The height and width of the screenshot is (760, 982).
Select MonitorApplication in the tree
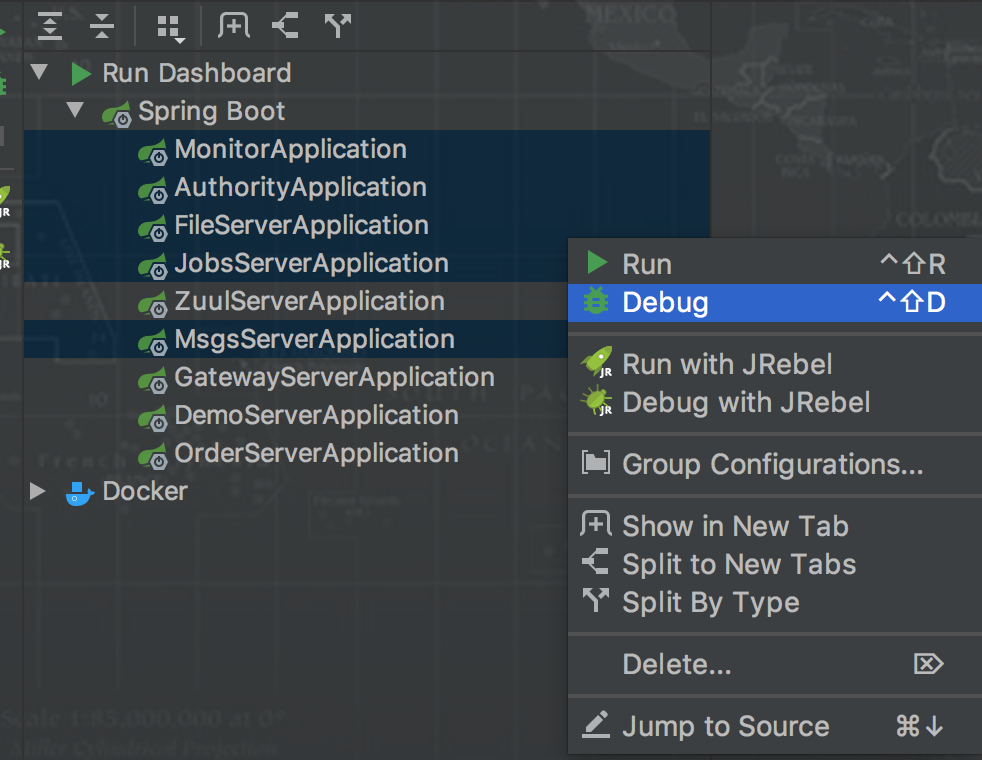click(291, 149)
